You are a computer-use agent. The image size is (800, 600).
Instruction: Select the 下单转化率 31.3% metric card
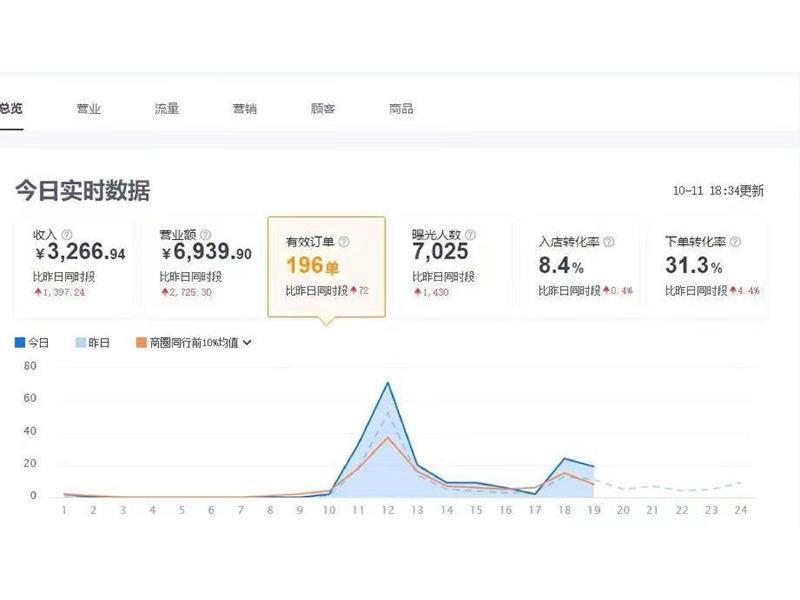coord(707,267)
